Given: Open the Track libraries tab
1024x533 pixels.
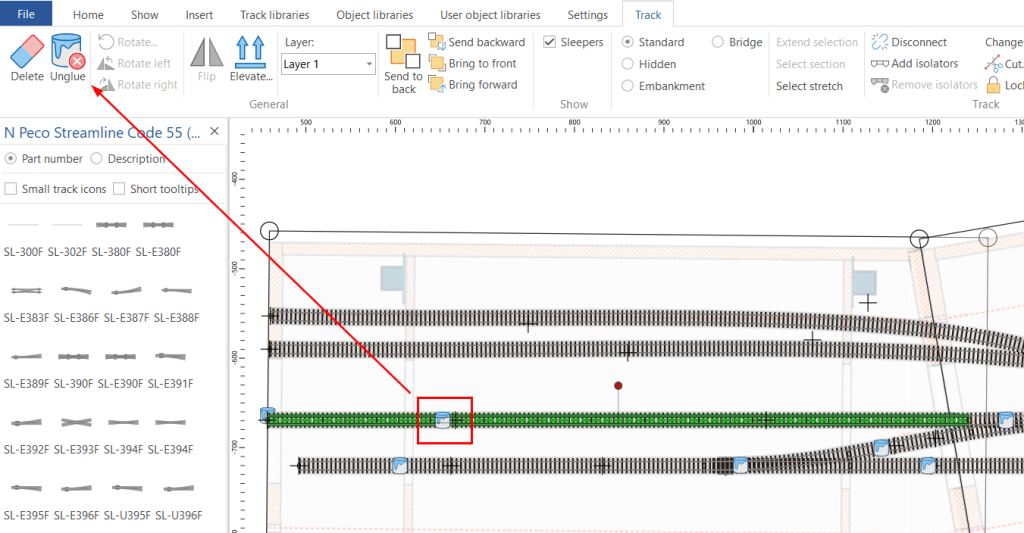Looking at the screenshot, I should click(x=274, y=15).
